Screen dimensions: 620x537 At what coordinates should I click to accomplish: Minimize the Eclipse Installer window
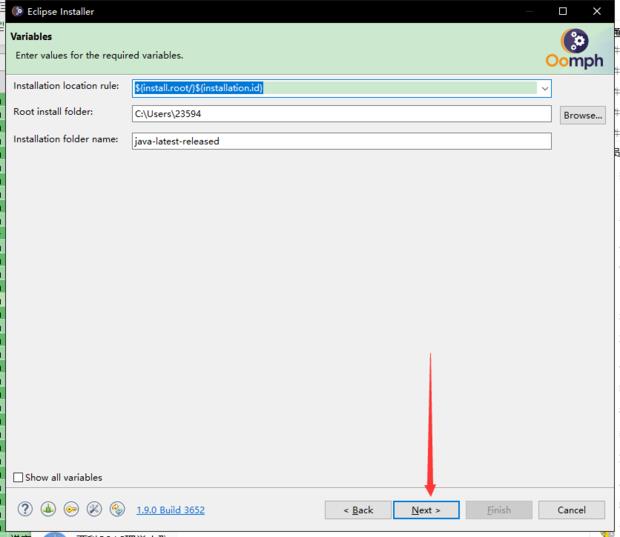(529, 11)
